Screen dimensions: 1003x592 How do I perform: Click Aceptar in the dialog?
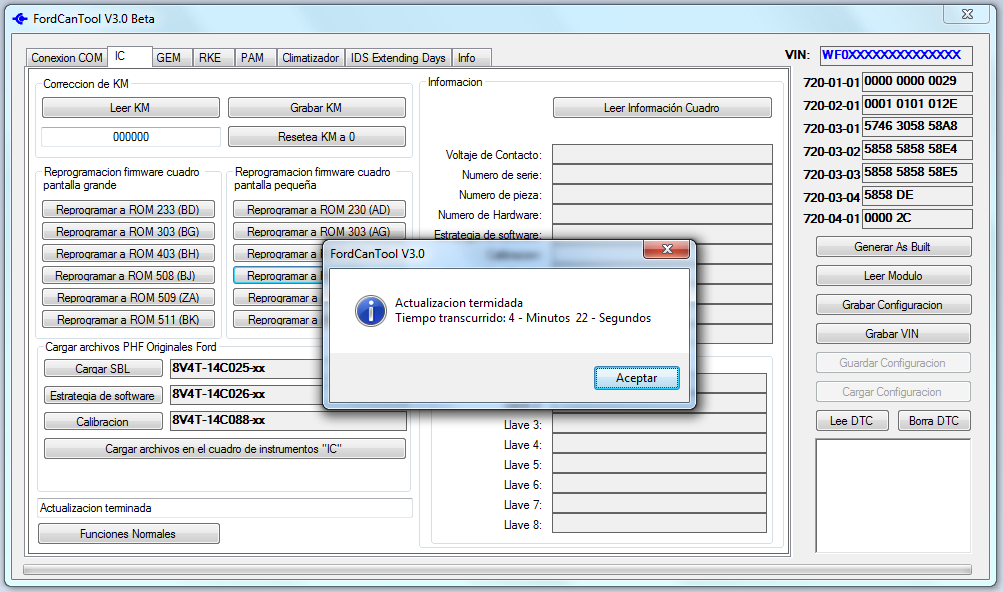tap(636, 378)
